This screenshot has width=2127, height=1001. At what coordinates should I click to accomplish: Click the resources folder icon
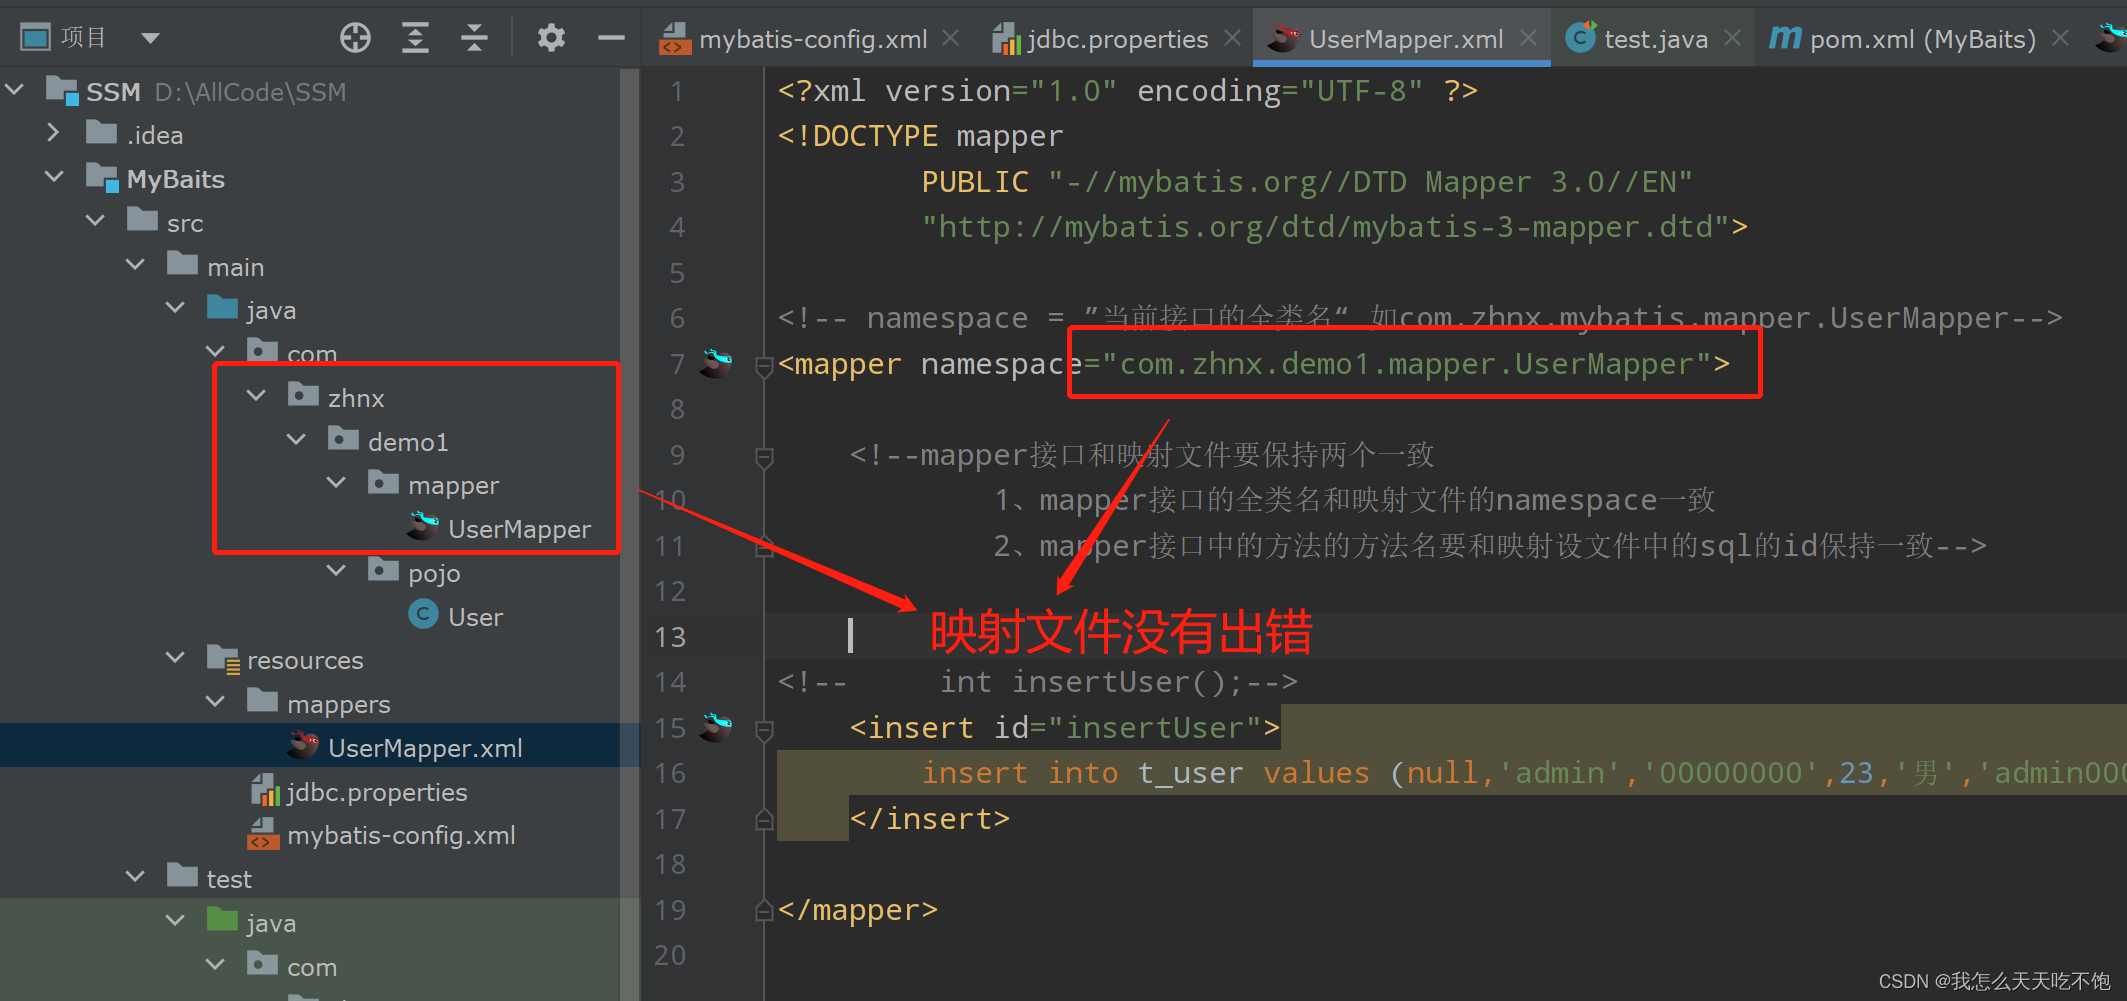[x=223, y=659]
